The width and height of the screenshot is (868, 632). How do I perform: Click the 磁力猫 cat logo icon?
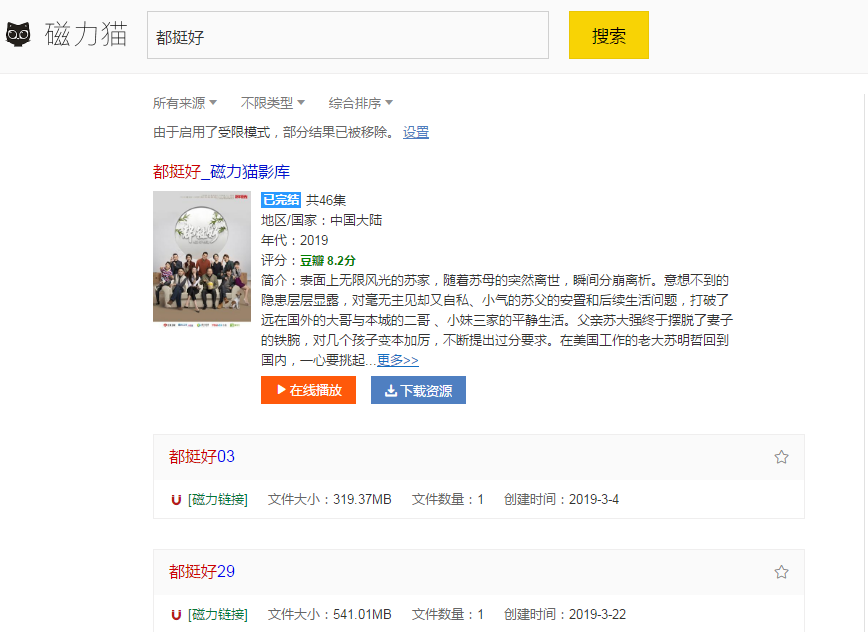coord(18,34)
